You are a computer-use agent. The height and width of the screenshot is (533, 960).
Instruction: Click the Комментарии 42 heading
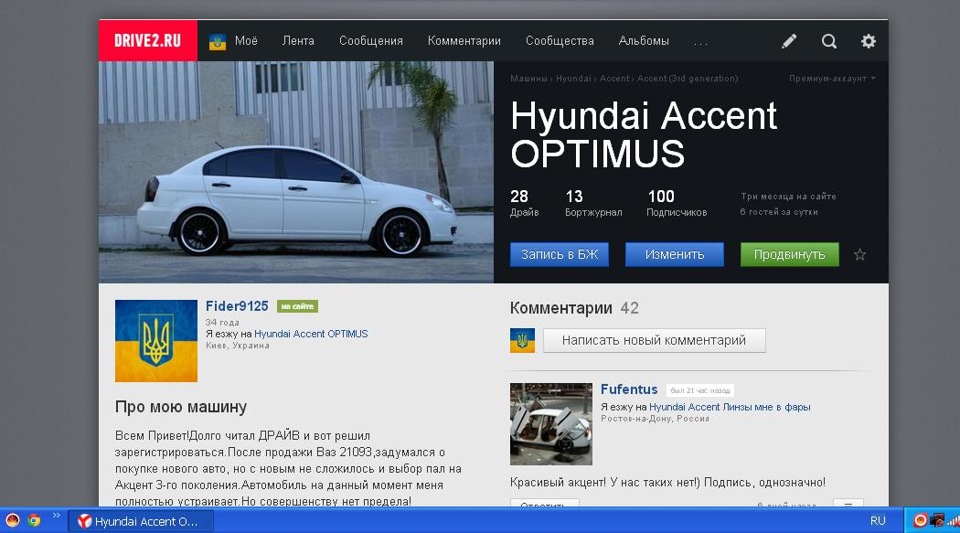point(574,308)
